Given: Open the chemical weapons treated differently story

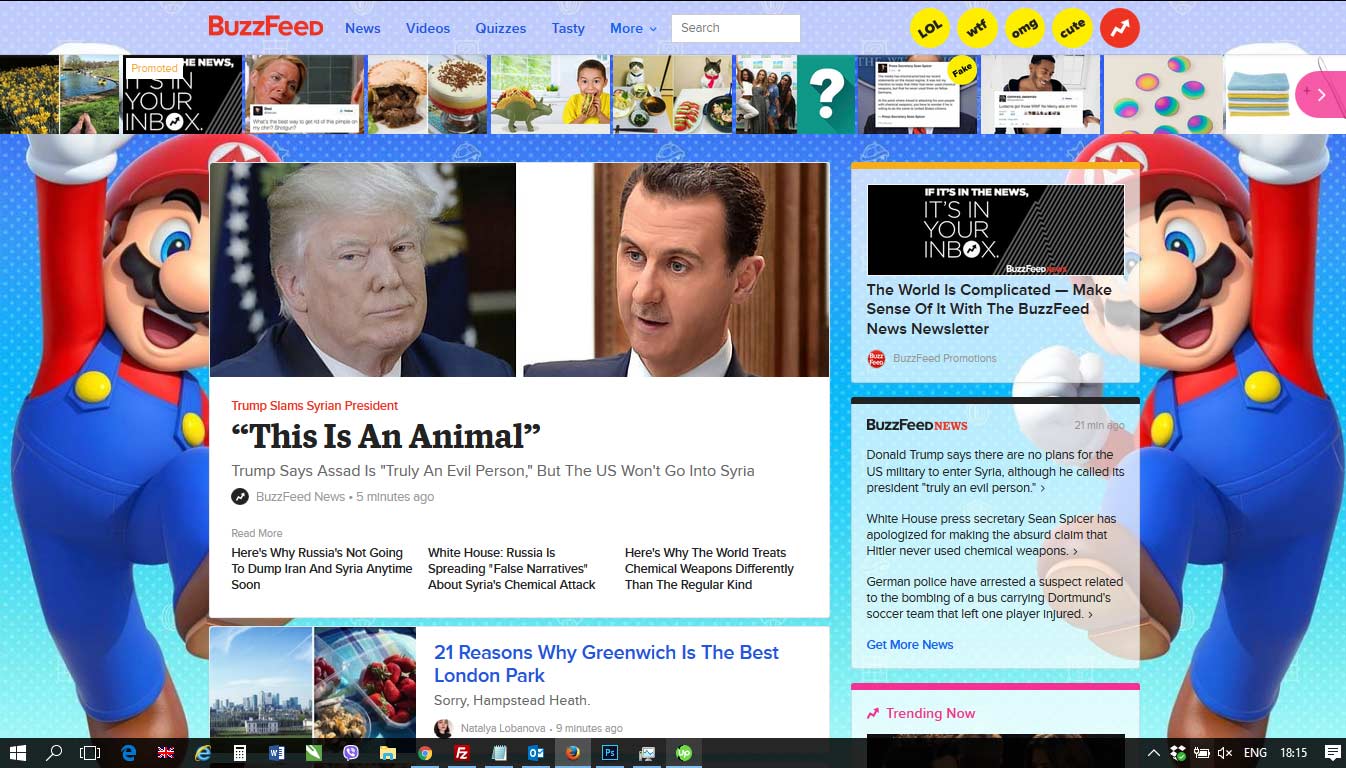Looking at the screenshot, I should 709,569.
